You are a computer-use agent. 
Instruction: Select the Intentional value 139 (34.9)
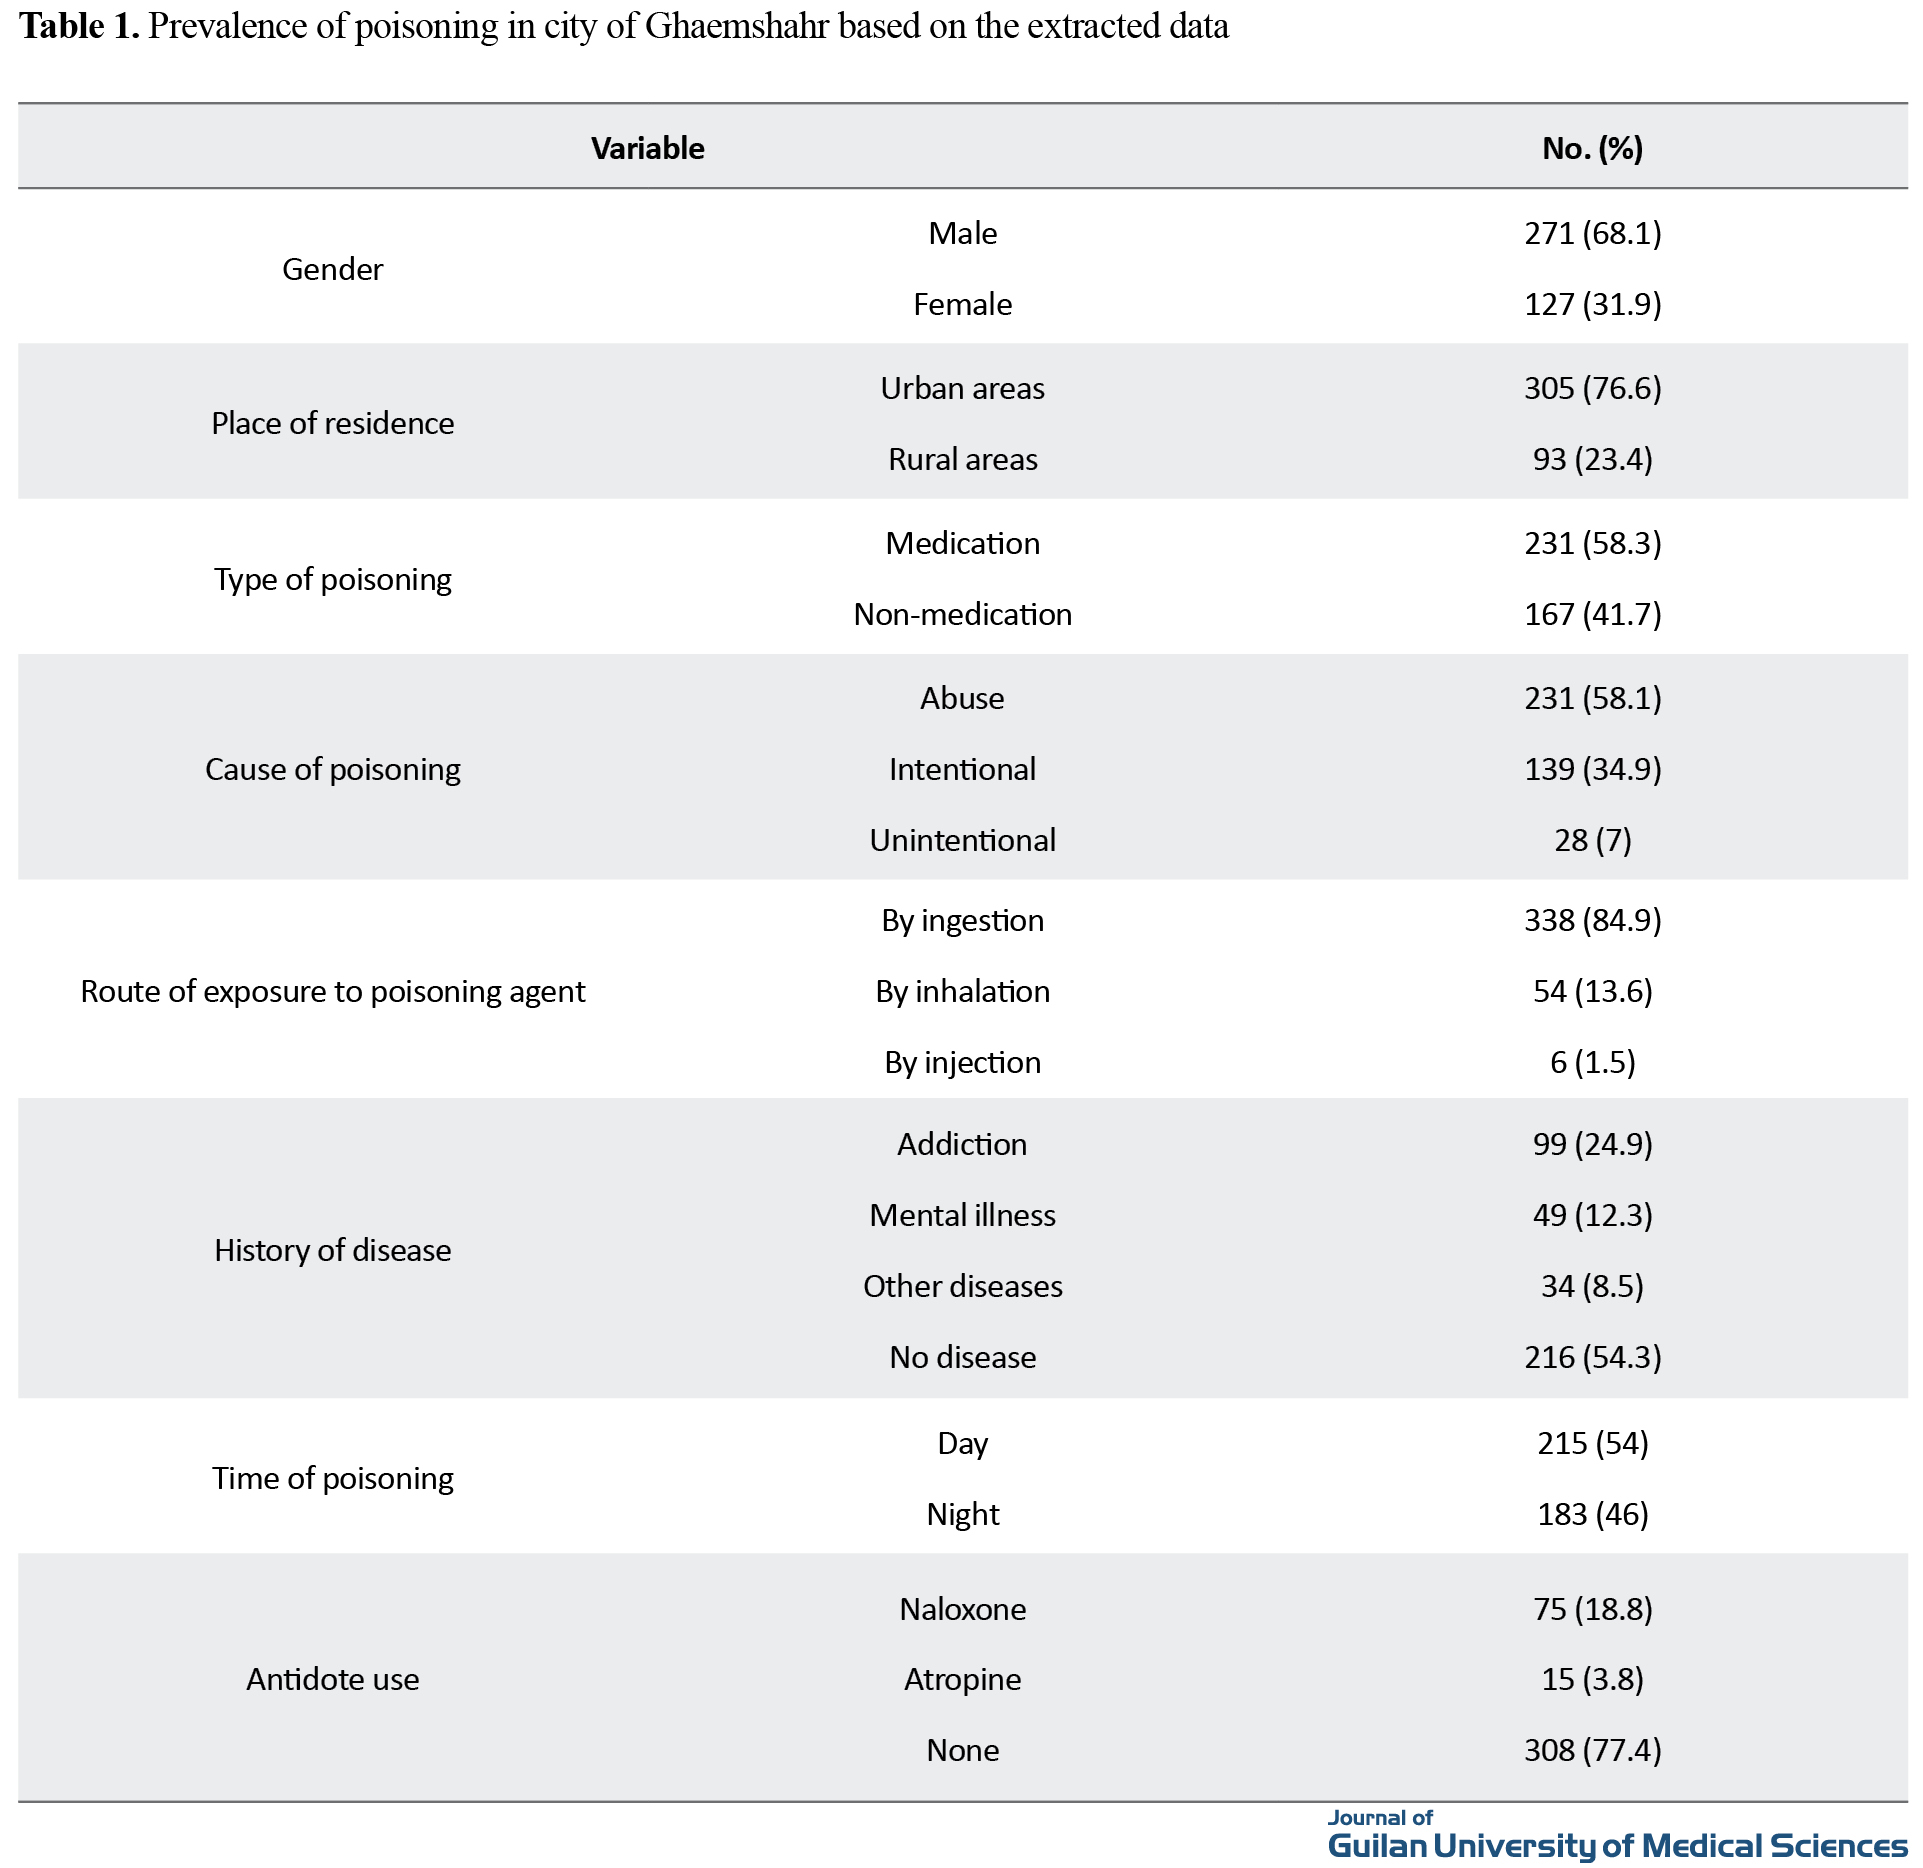point(1592,769)
